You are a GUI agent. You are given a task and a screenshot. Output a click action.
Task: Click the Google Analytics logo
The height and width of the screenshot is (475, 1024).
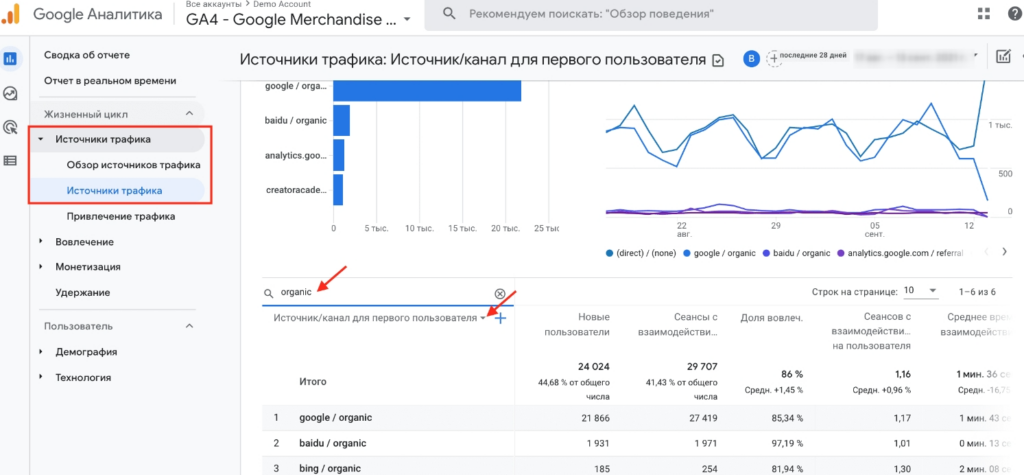click(x=10, y=14)
